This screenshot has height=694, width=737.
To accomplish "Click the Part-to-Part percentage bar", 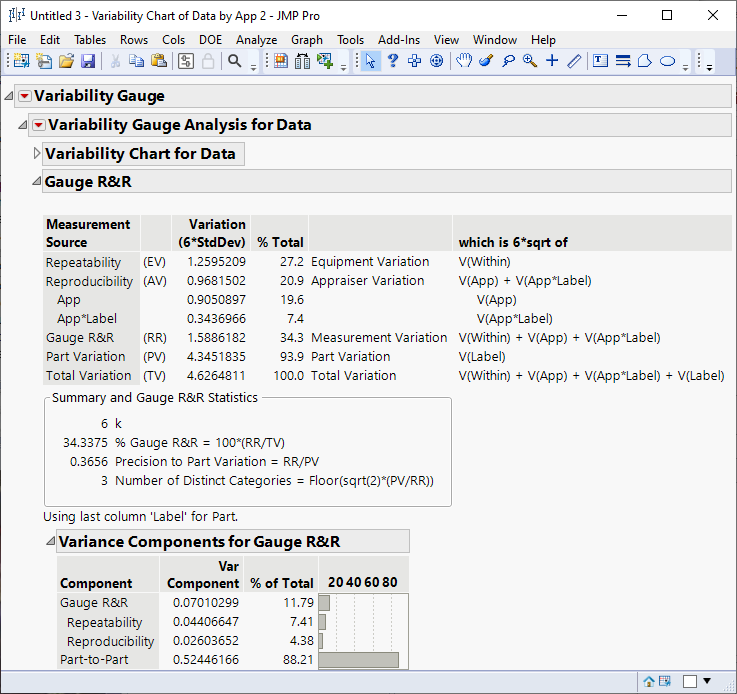I will pos(358,660).
